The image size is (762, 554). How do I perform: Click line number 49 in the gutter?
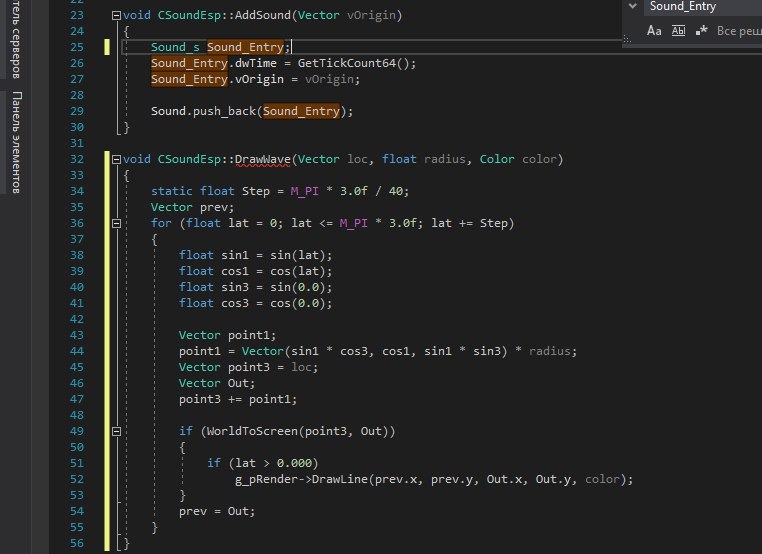point(77,431)
